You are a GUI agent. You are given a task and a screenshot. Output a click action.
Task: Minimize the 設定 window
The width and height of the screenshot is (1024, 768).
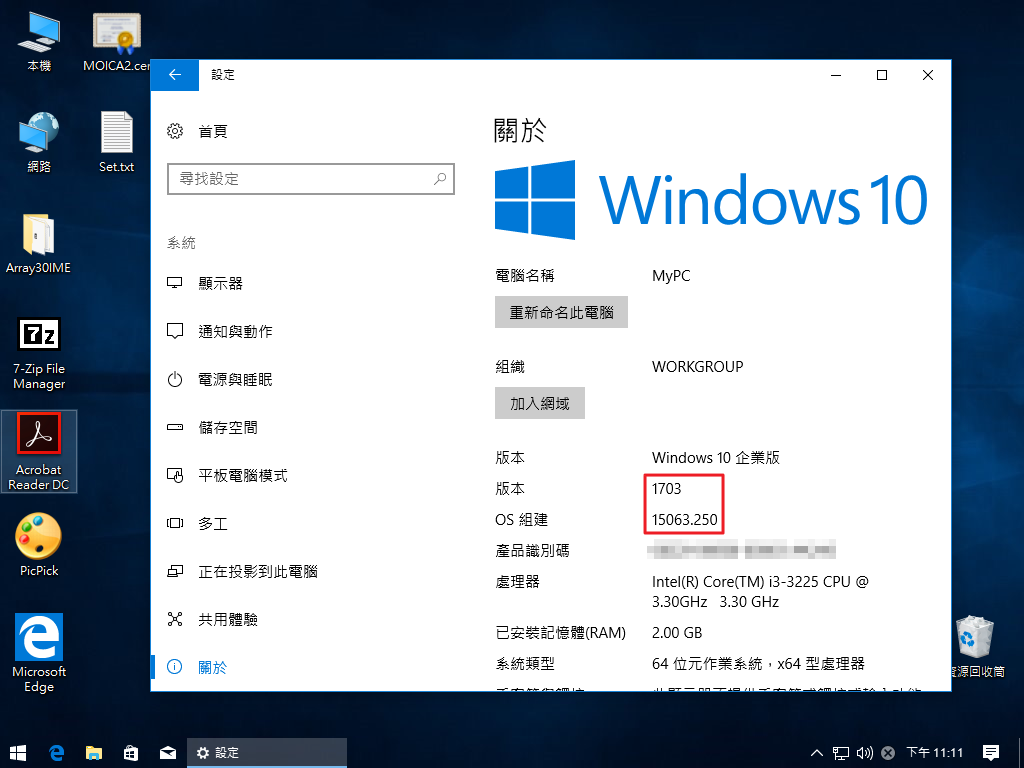(836, 75)
